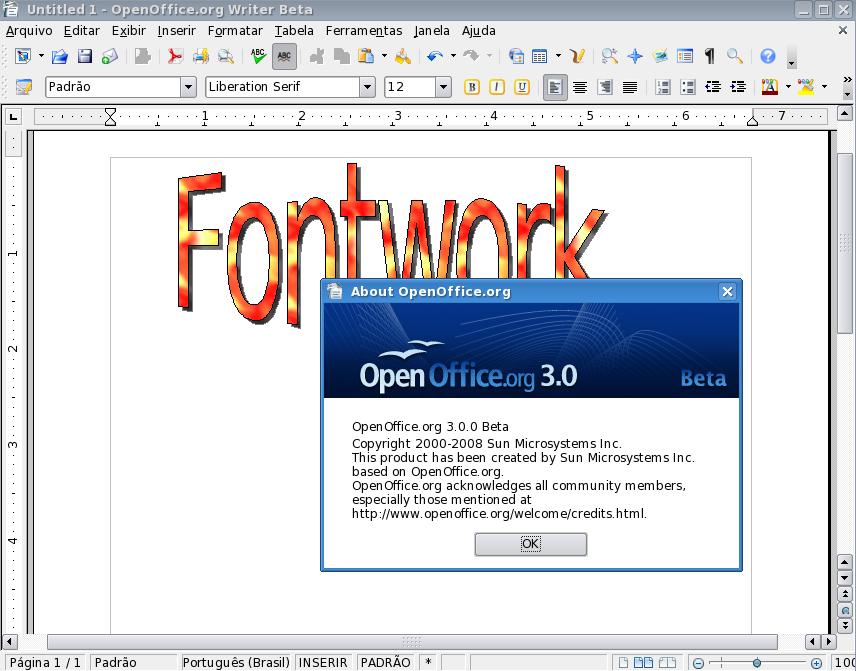Expand the Paste options arrow
This screenshot has width=856, height=671.
tap(384, 56)
